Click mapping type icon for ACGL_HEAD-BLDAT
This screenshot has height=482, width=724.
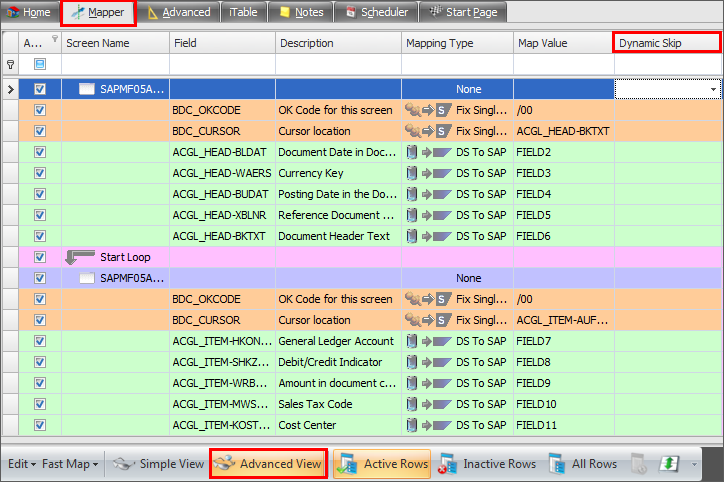(x=428, y=152)
